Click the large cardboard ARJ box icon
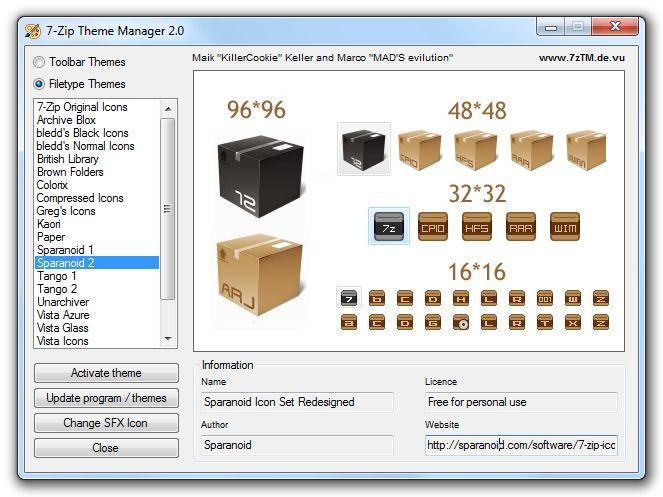 tap(260, 275)
